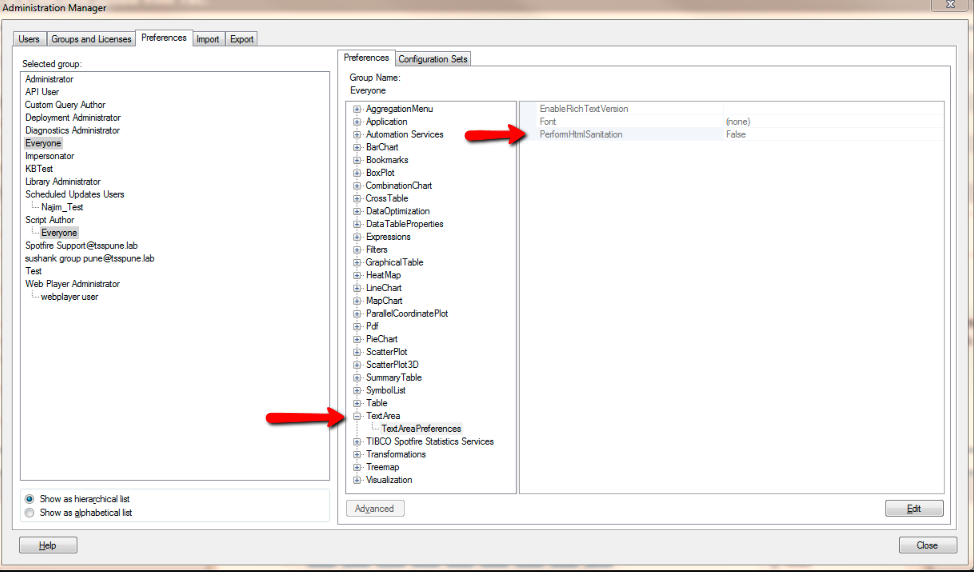Viewport: 974px width, 572px height.
Task: Select the API User group
Action: tap(42, 92)
